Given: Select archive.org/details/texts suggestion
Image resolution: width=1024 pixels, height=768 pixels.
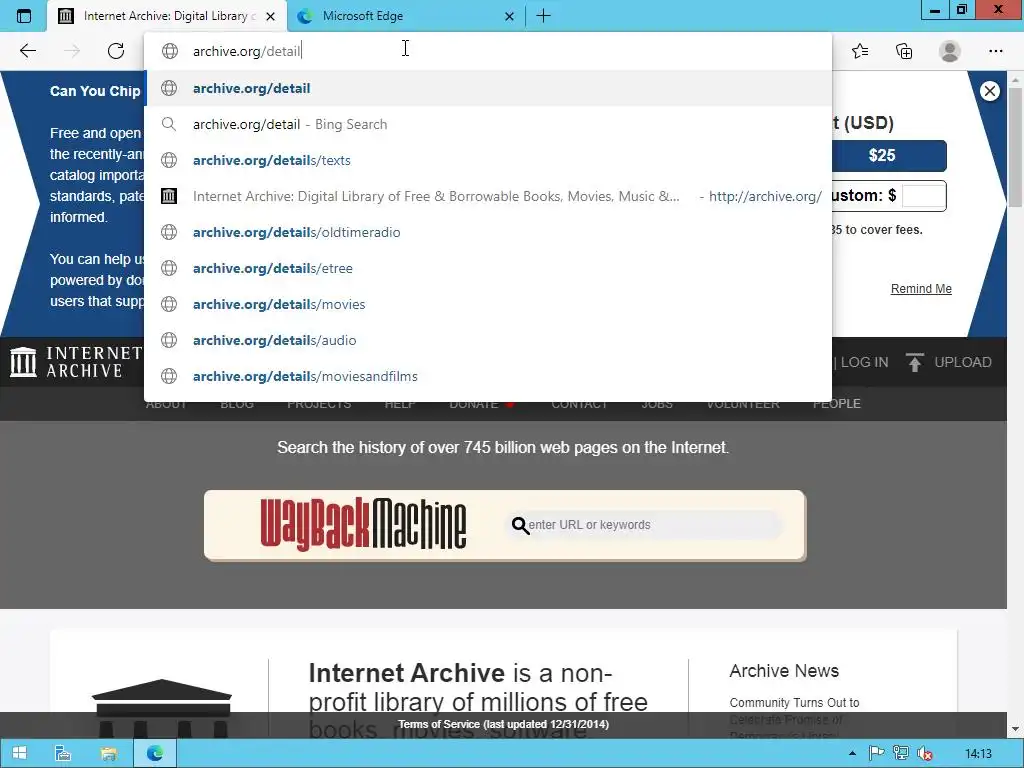Looking at the screenshot, I should coord(488,160).
